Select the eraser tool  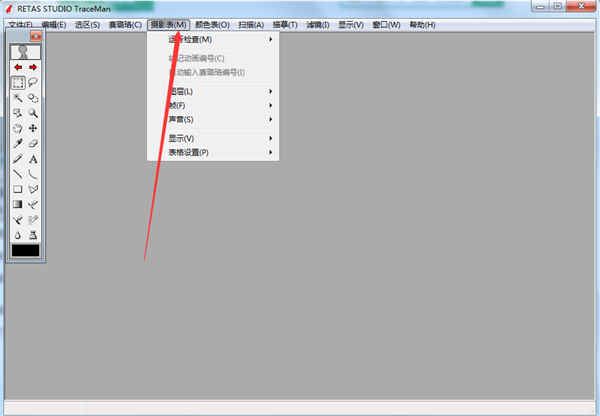point(33,144)
